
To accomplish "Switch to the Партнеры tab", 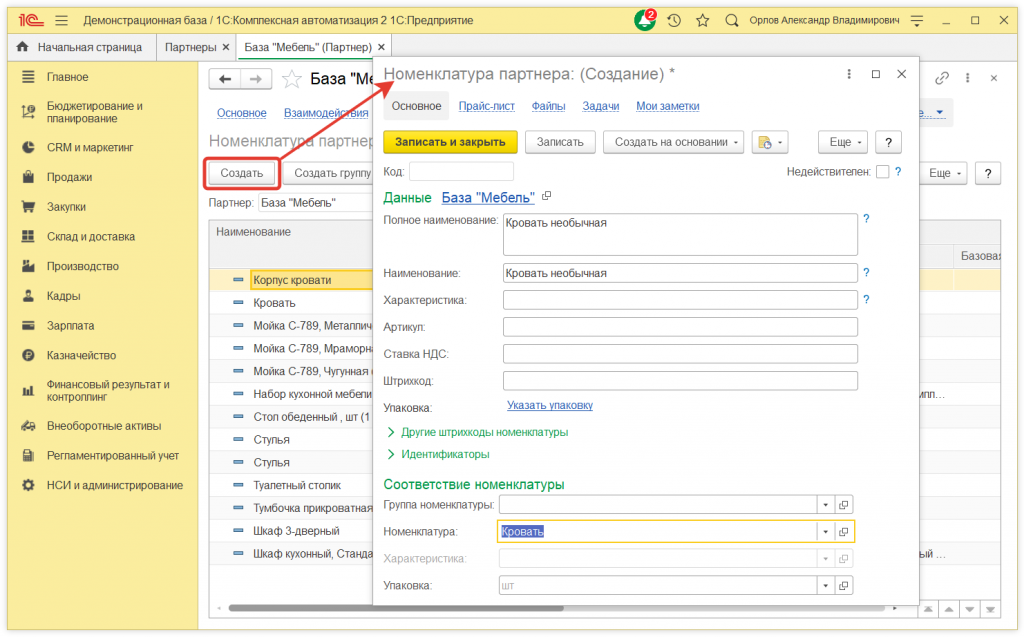I will 190,47.
